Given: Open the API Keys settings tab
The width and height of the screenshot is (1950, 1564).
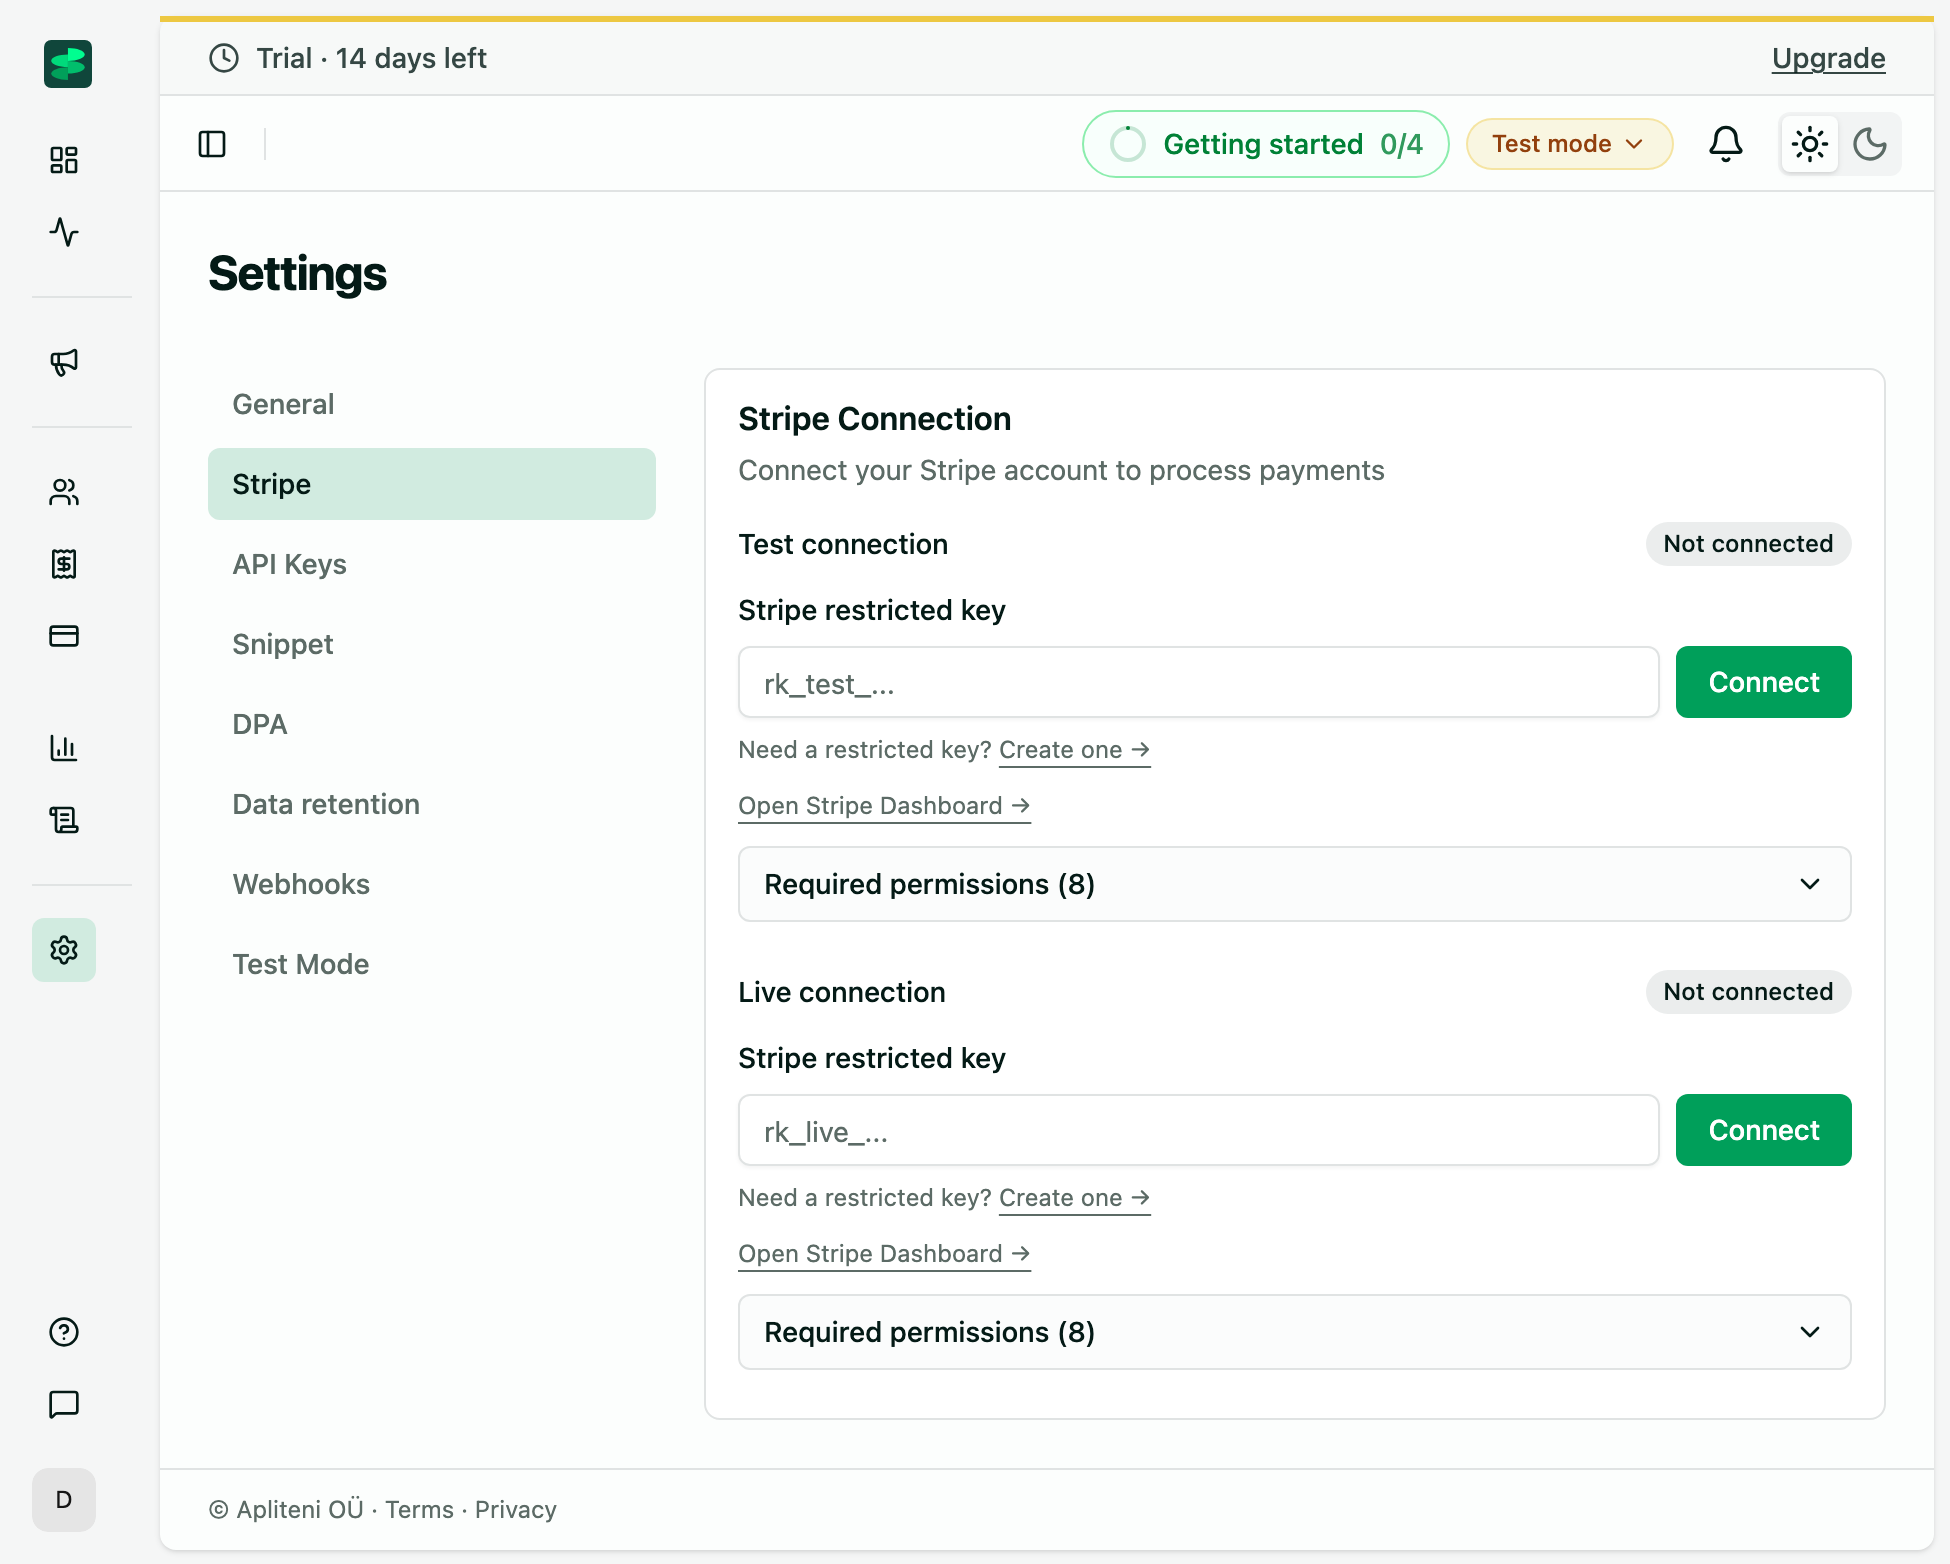Looking at the screenshot, I should pos(432,564).
